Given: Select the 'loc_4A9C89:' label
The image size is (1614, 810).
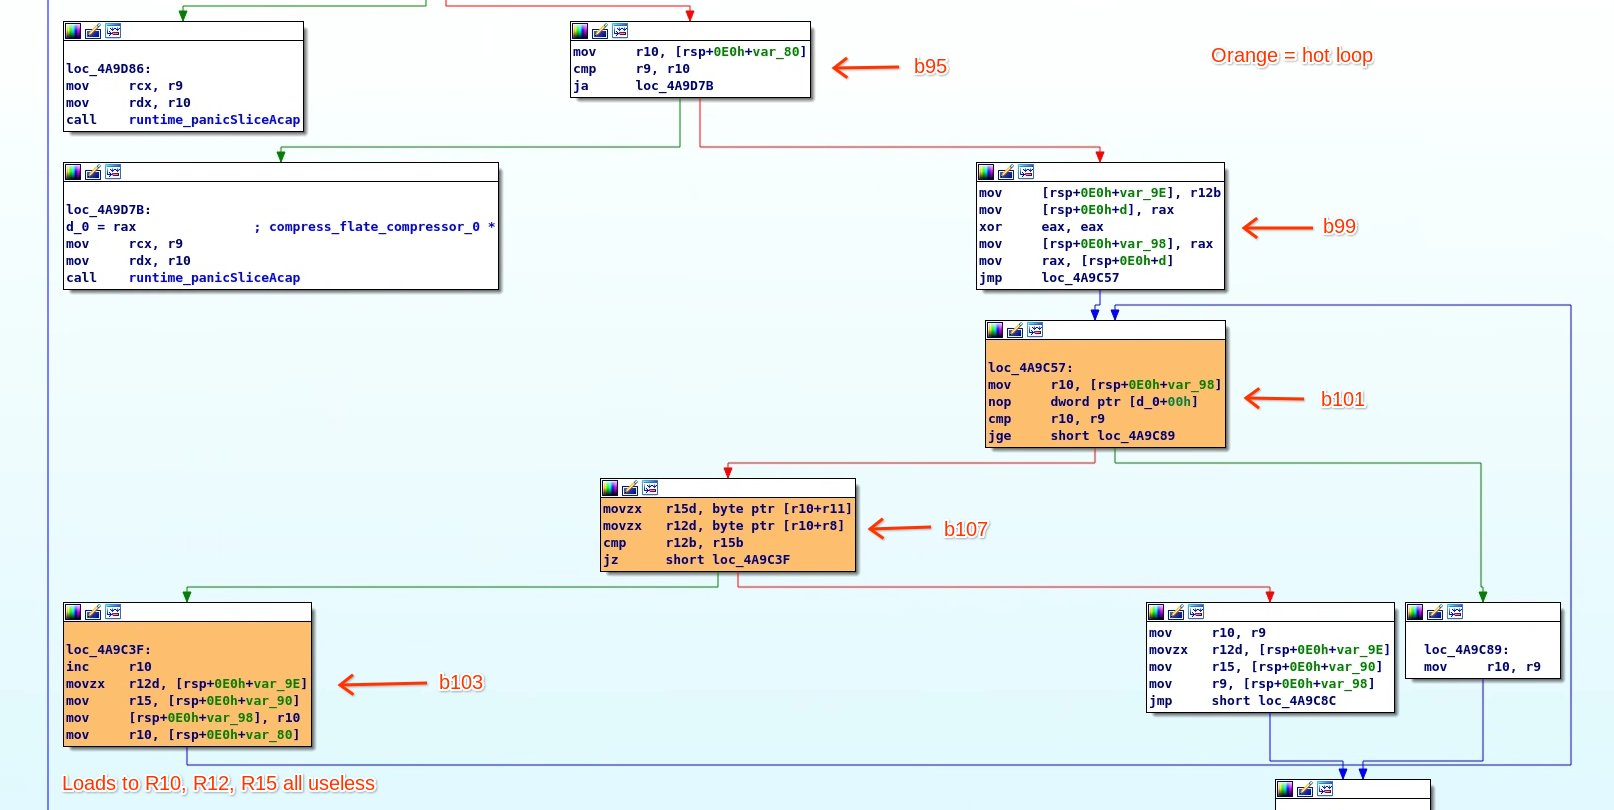Looking at the screenshot, I should click(x=1466, y=650).
